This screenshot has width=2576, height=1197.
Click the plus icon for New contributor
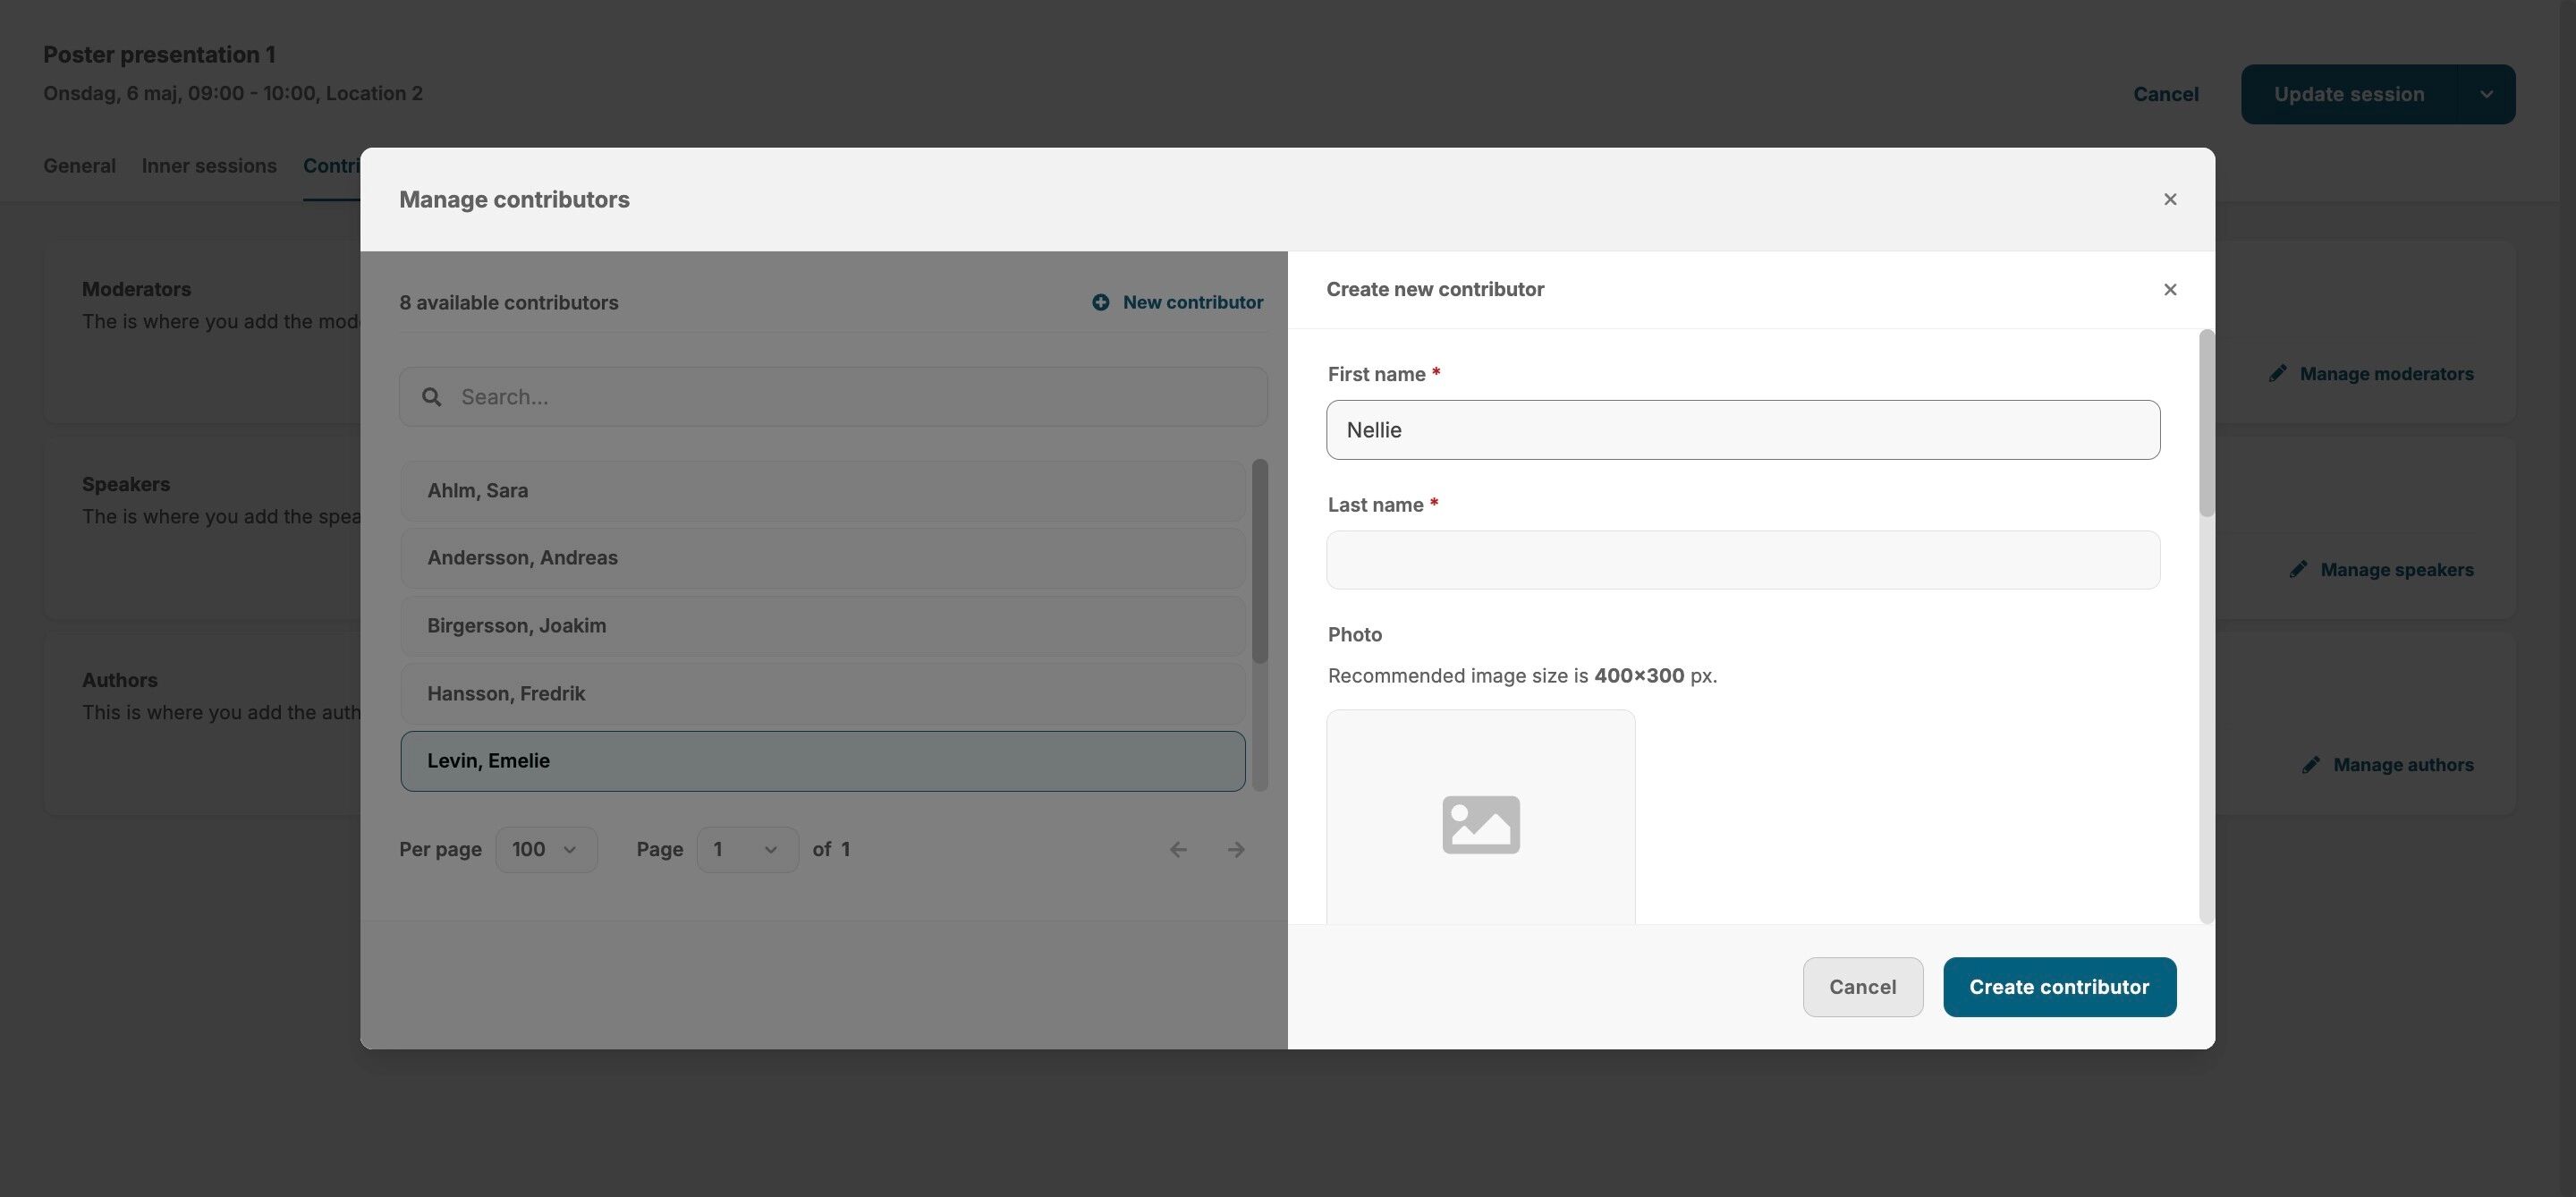tap(1100, 302)
